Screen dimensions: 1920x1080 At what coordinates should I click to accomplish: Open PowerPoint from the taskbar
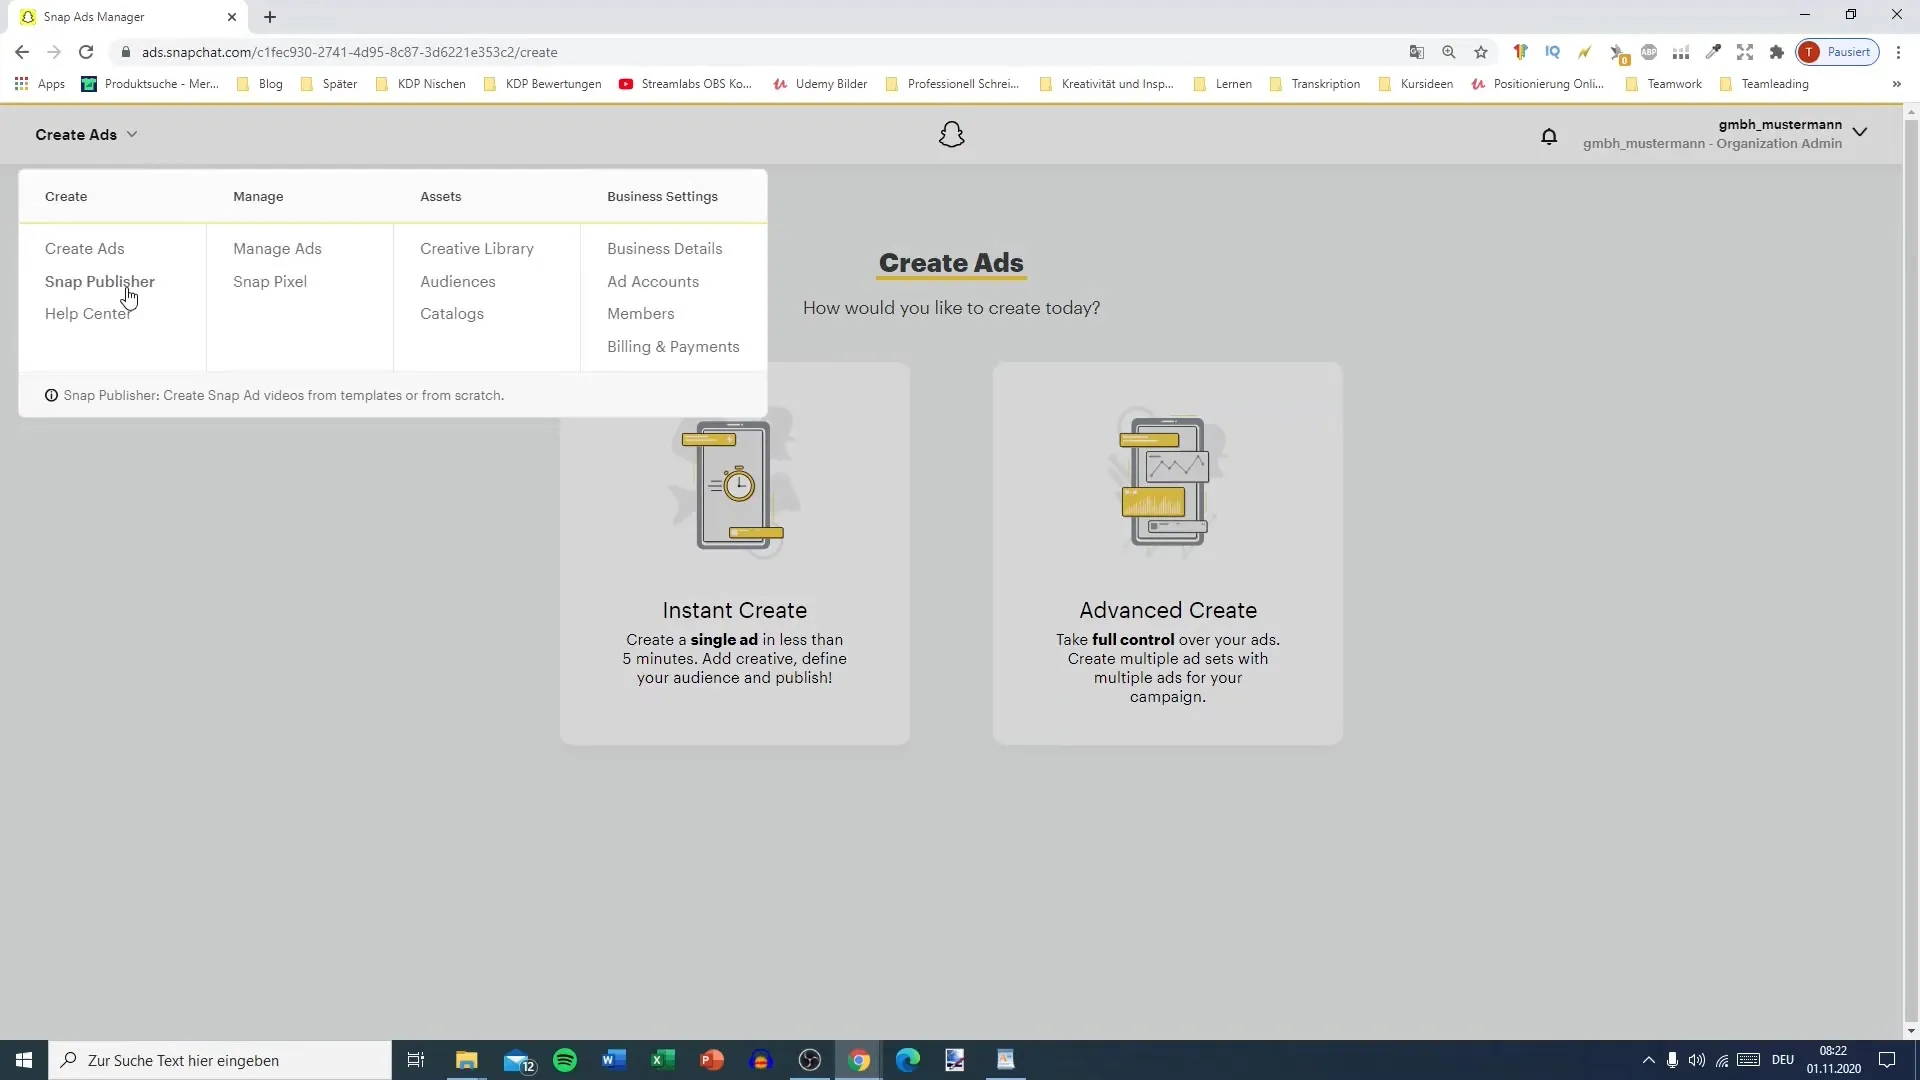point(711,1060)
